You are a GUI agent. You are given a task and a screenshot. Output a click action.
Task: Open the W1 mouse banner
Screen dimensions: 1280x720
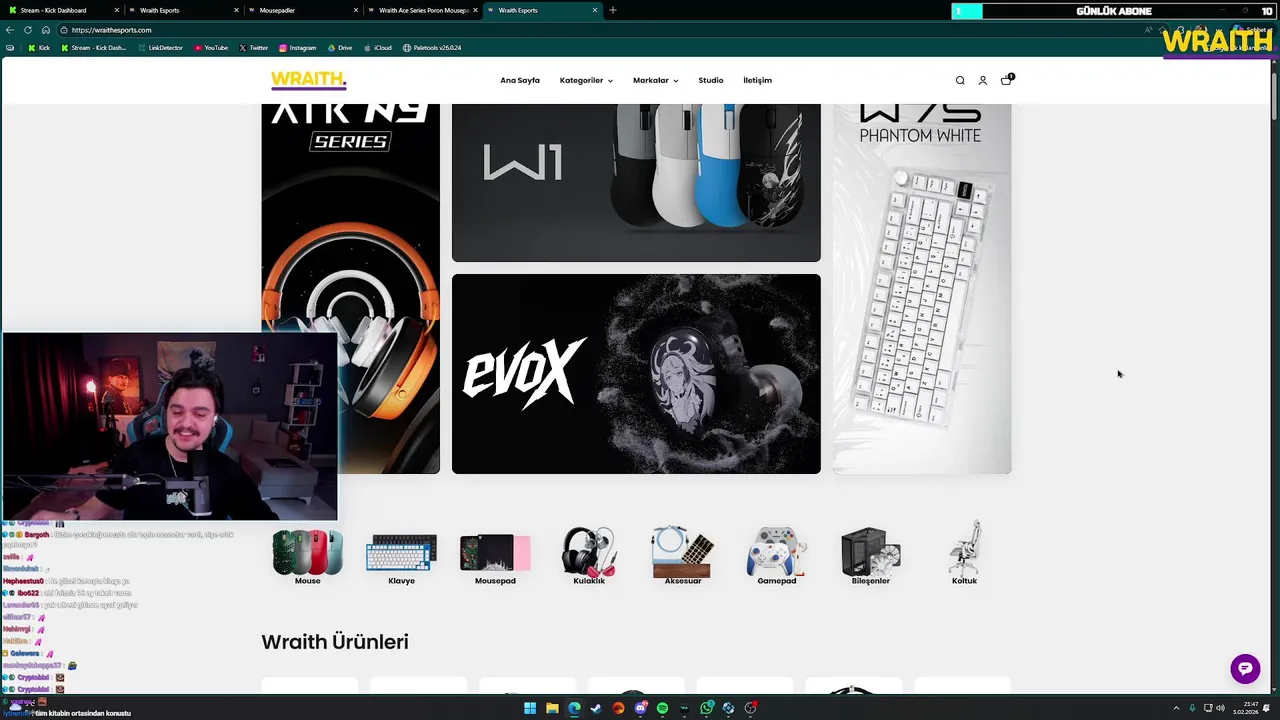636,183
